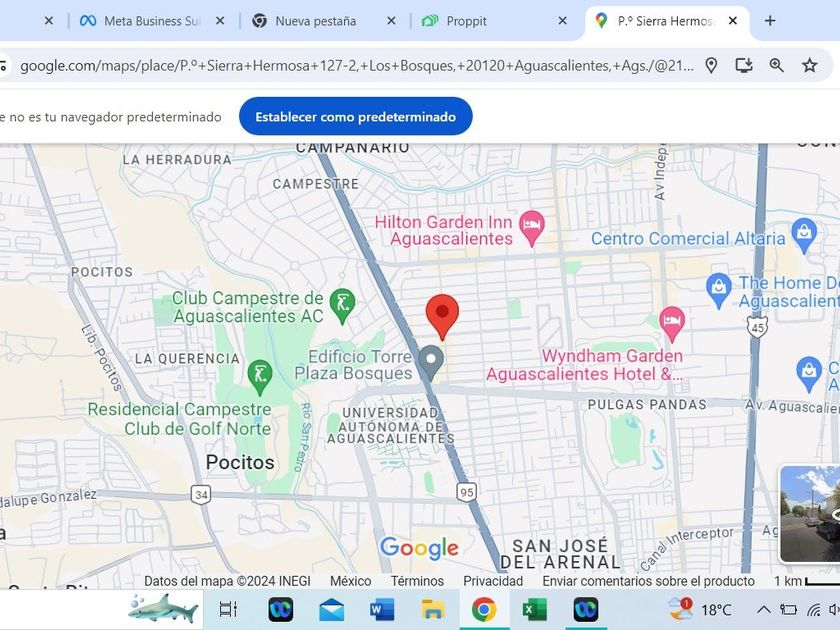Click Datos del mapa ©2024 INEGI text
Image resolution: width=840 pixels, height=630 pixels.
coord(227,581)
